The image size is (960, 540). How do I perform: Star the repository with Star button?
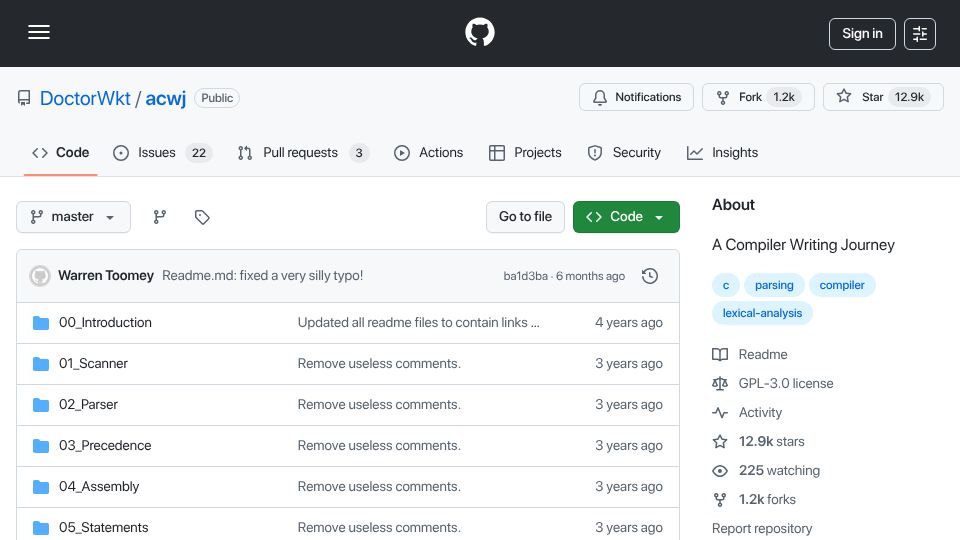tap(883, 97)
